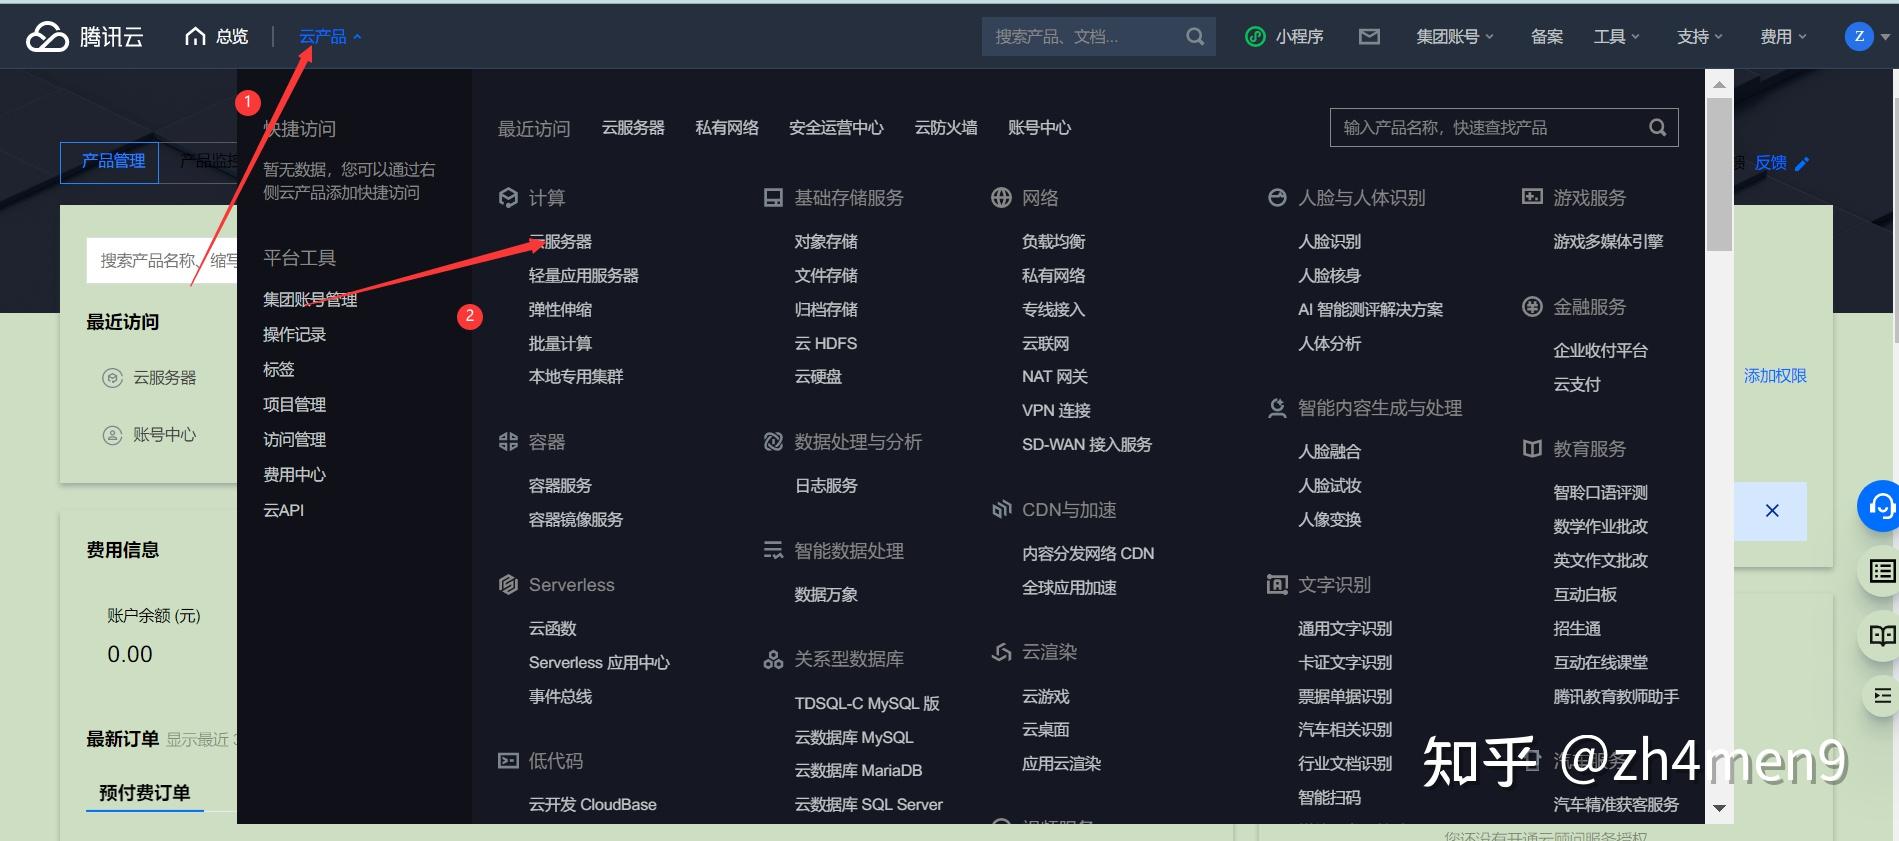Click the product search magnifier icon
Viewport: 1899px width, 841px height.
click(x=1657, y=128)
